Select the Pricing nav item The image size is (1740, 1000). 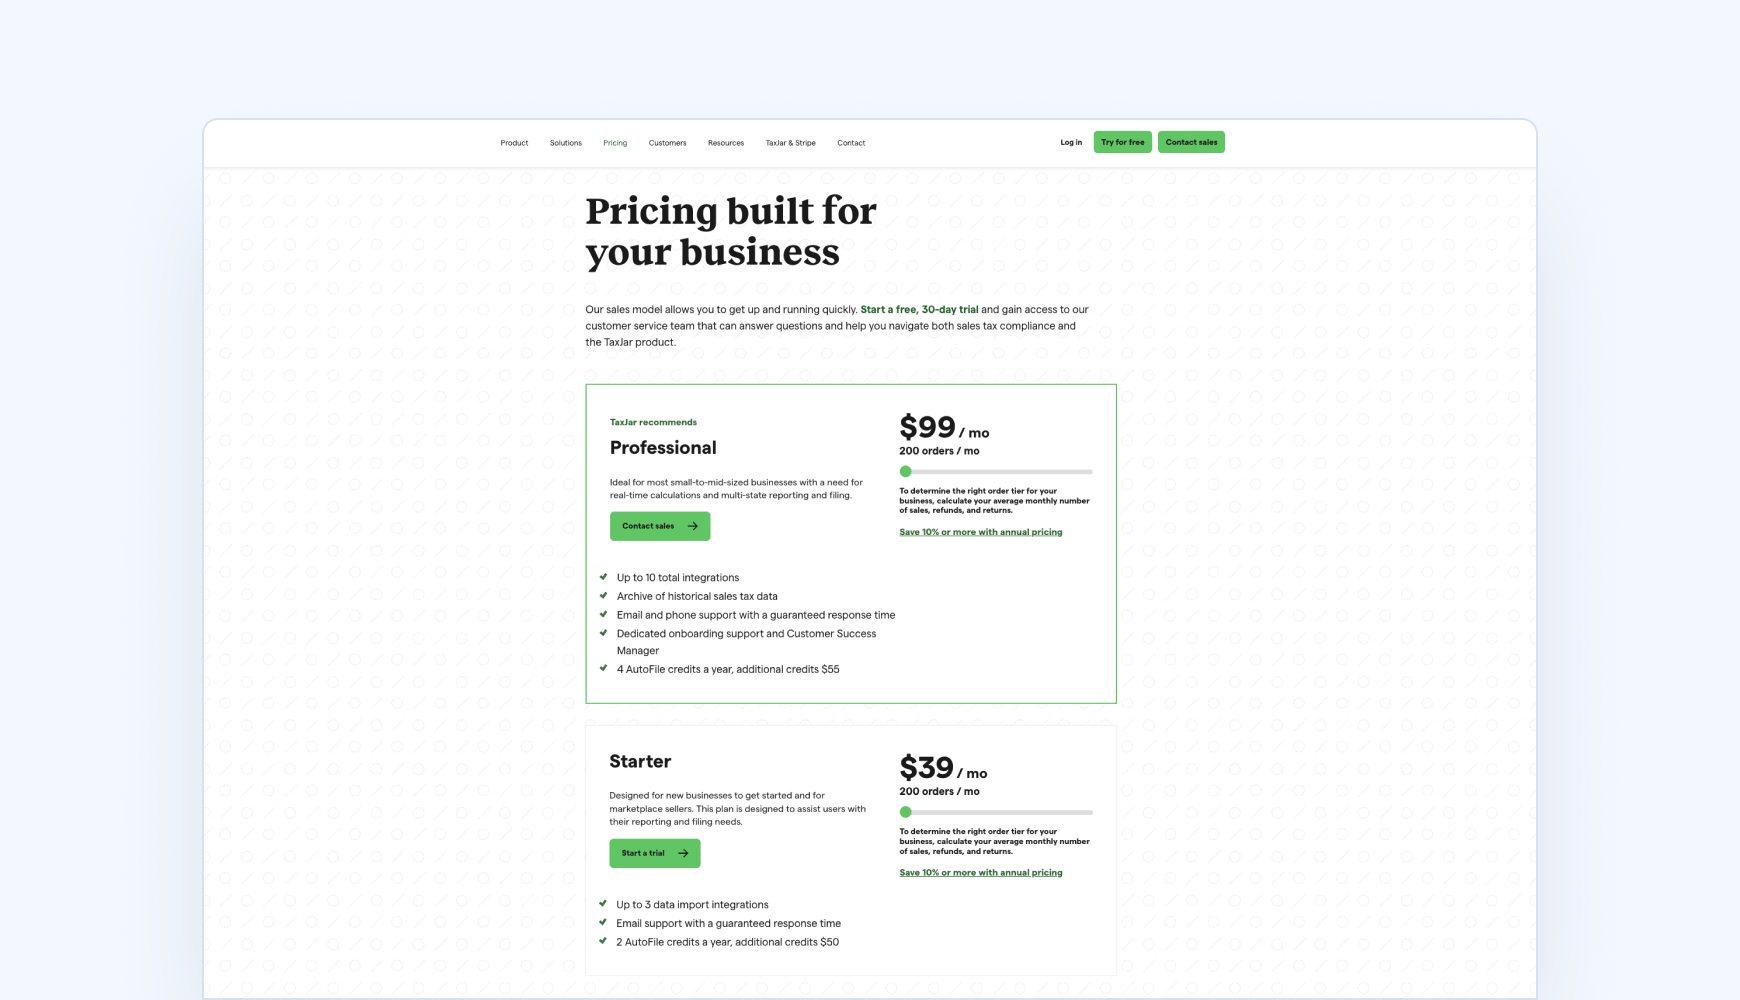pos(615,143)
